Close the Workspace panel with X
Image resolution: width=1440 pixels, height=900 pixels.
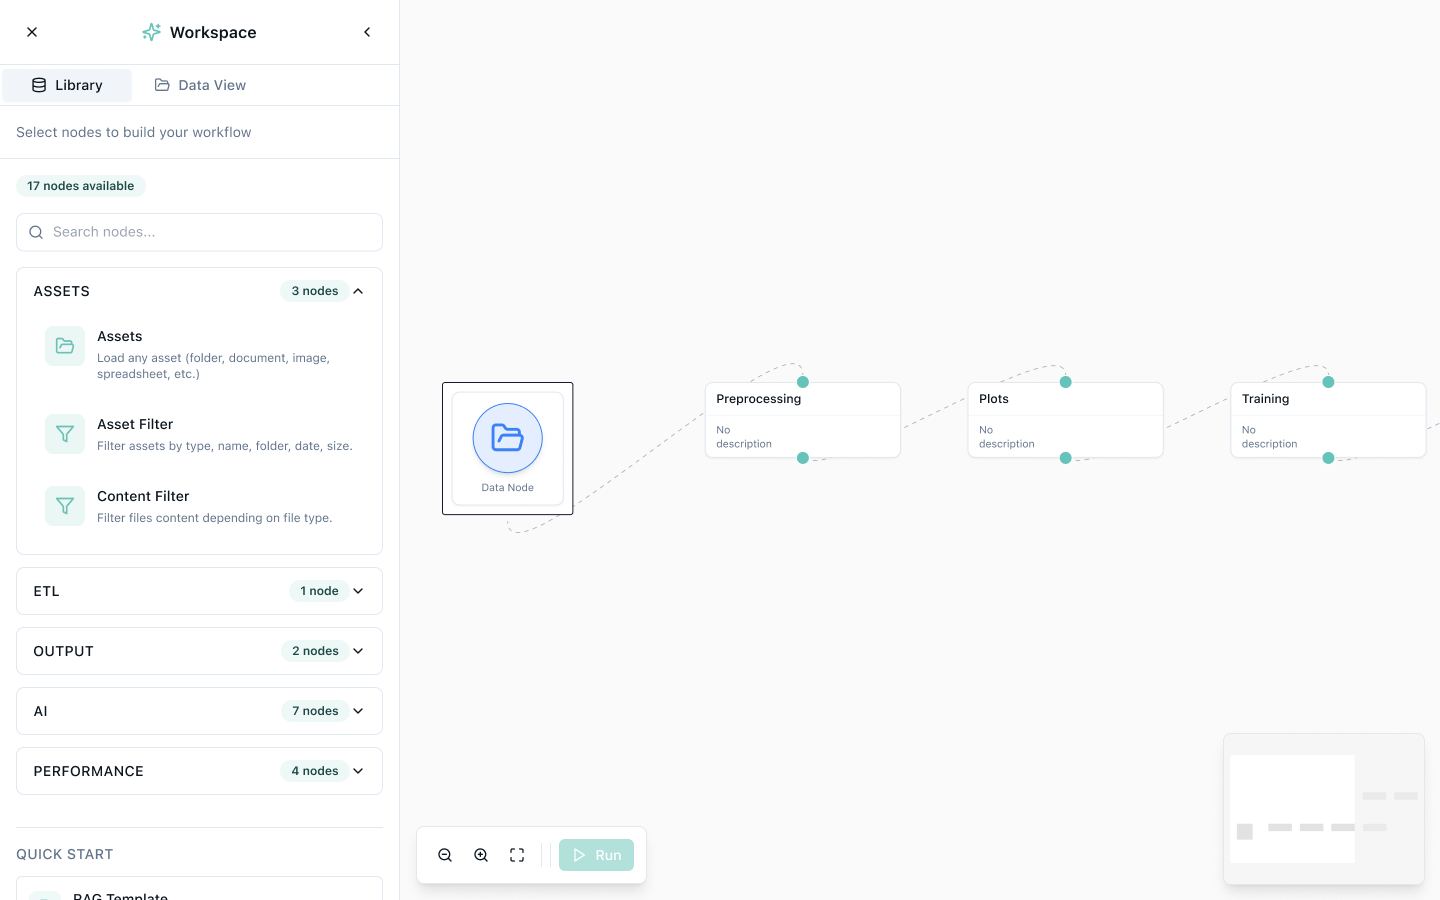[x=32, y=32]
